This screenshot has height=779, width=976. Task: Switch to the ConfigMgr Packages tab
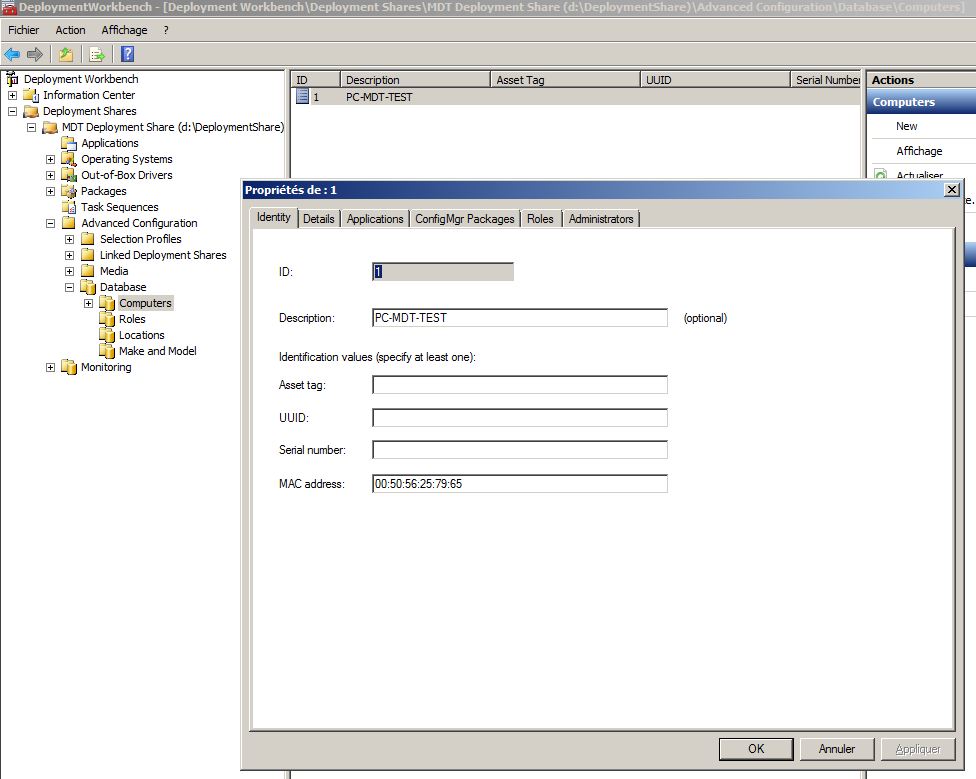click(465, 219)
